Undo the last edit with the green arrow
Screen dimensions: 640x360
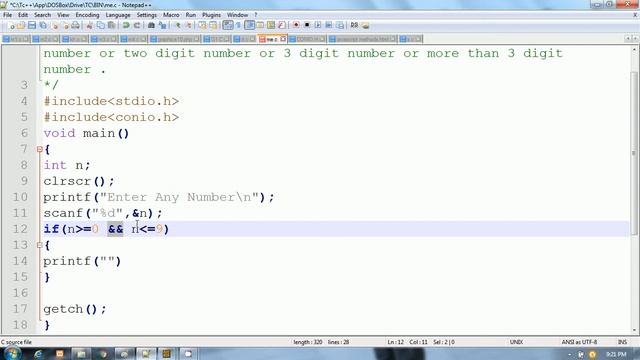coord(125,25)
